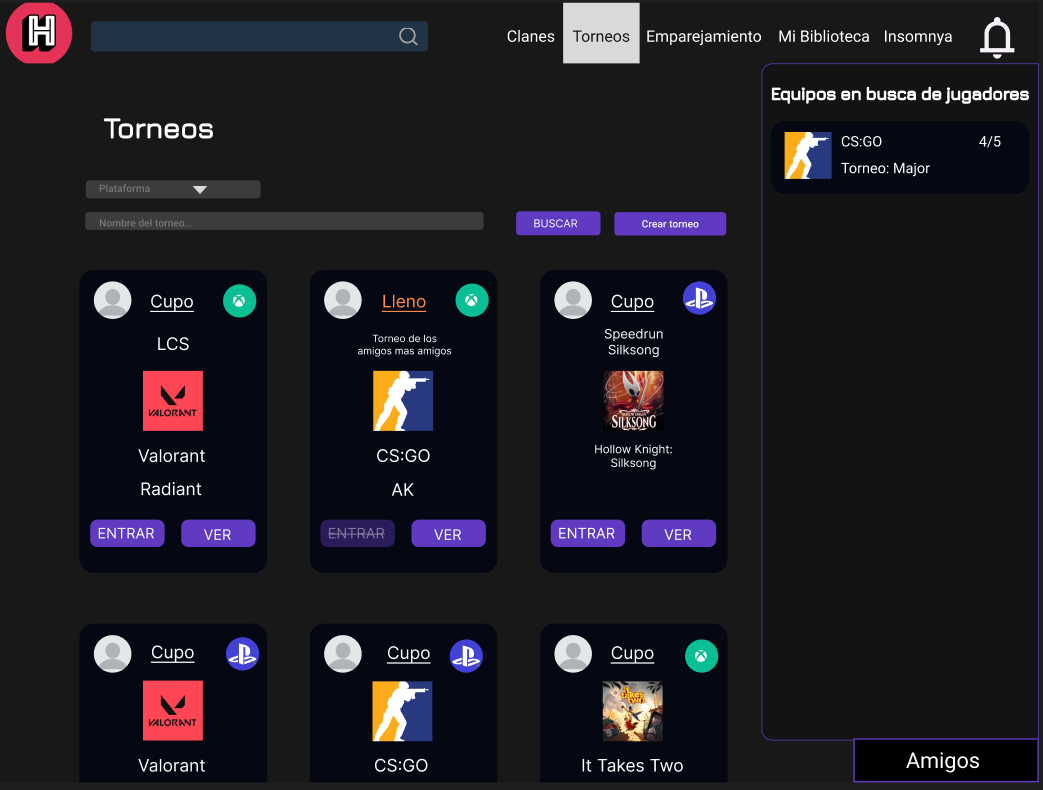Image resolution: width=1043 pixels, height=790 pixels.
Task: Click CS:GO game image on AK card
Action: [403, 401]
